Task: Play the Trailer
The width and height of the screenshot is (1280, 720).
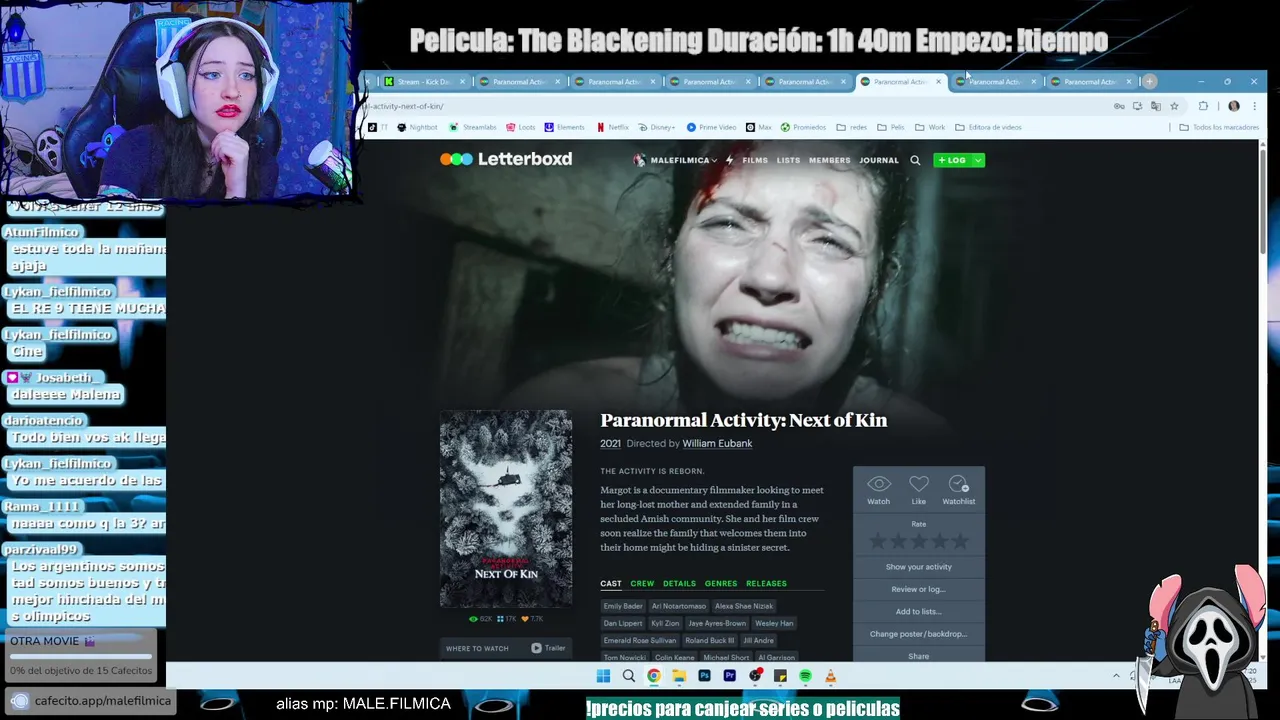Action: pos(548,648)
